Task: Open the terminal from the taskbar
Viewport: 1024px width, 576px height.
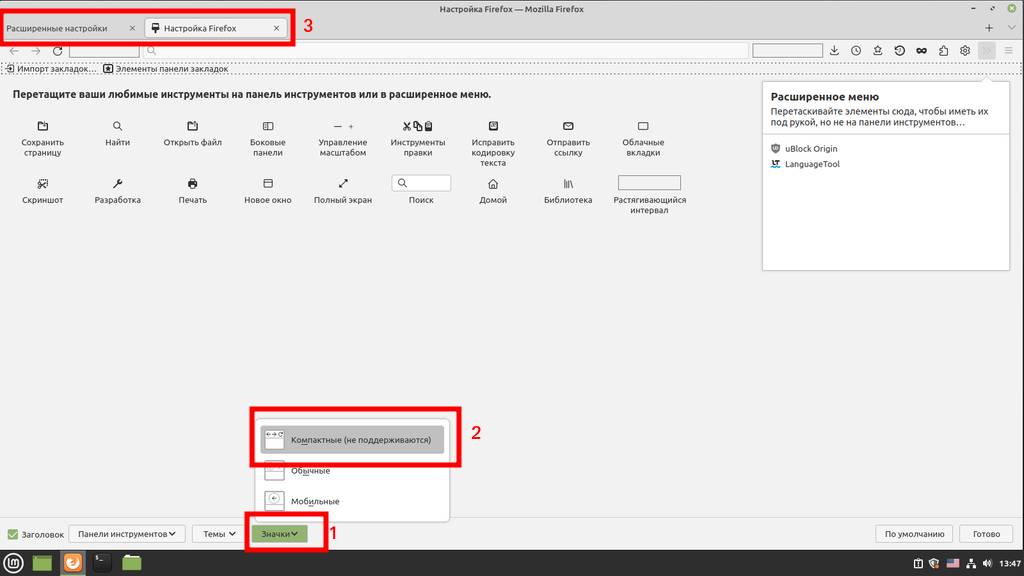Action: tap(102, 563)
